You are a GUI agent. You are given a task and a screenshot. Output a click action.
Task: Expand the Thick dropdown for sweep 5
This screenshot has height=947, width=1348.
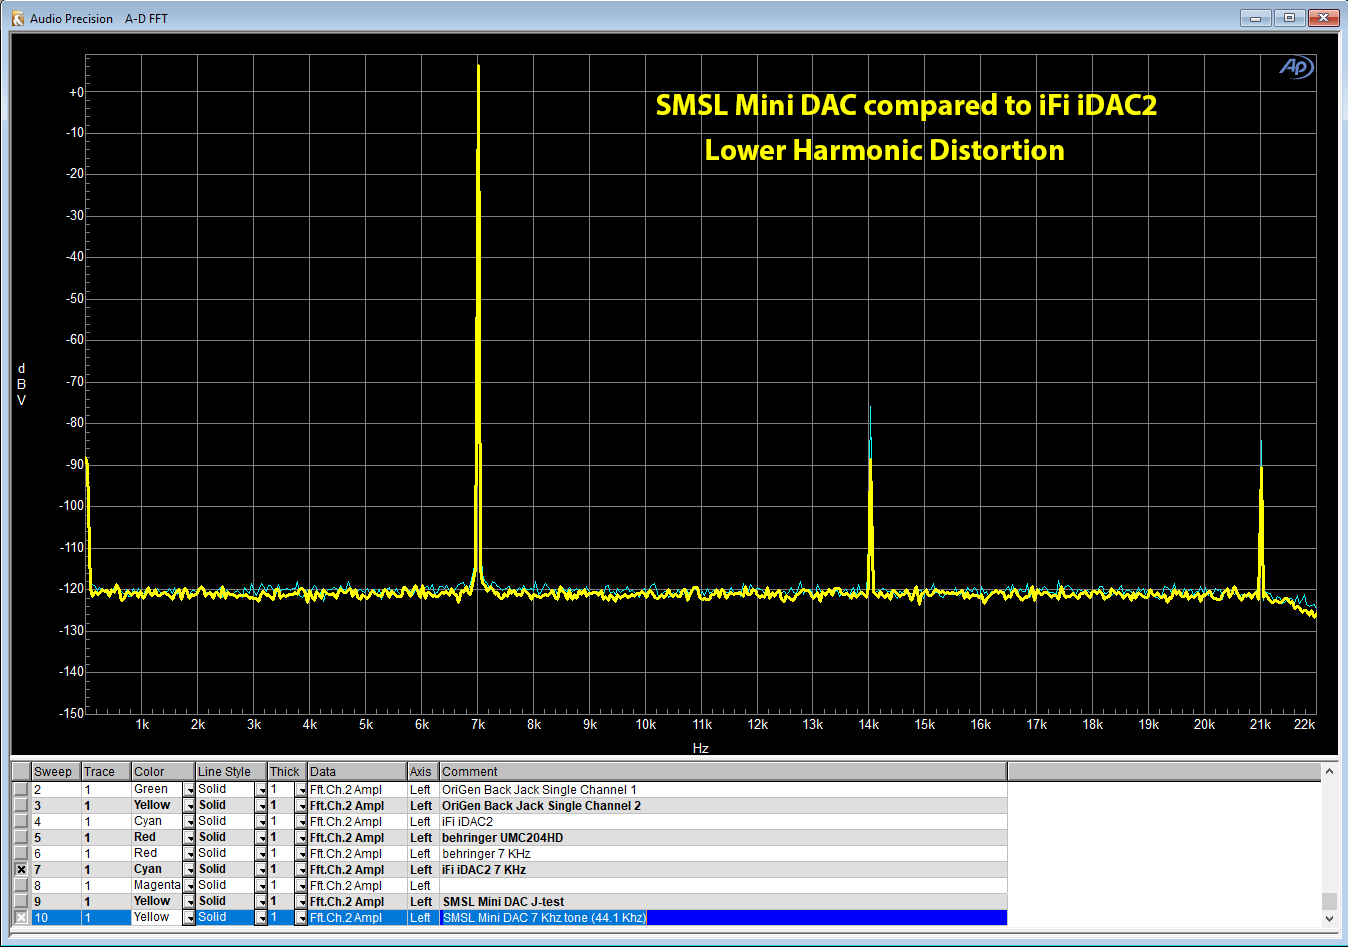(x=301, y=838)
